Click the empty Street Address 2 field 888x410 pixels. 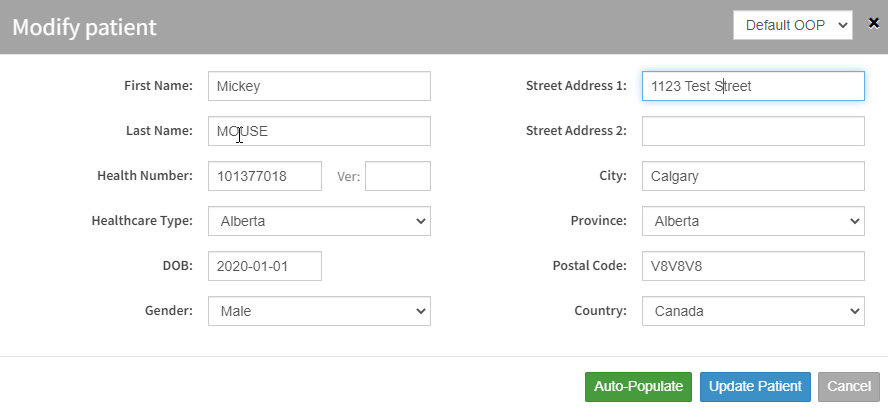753,131
